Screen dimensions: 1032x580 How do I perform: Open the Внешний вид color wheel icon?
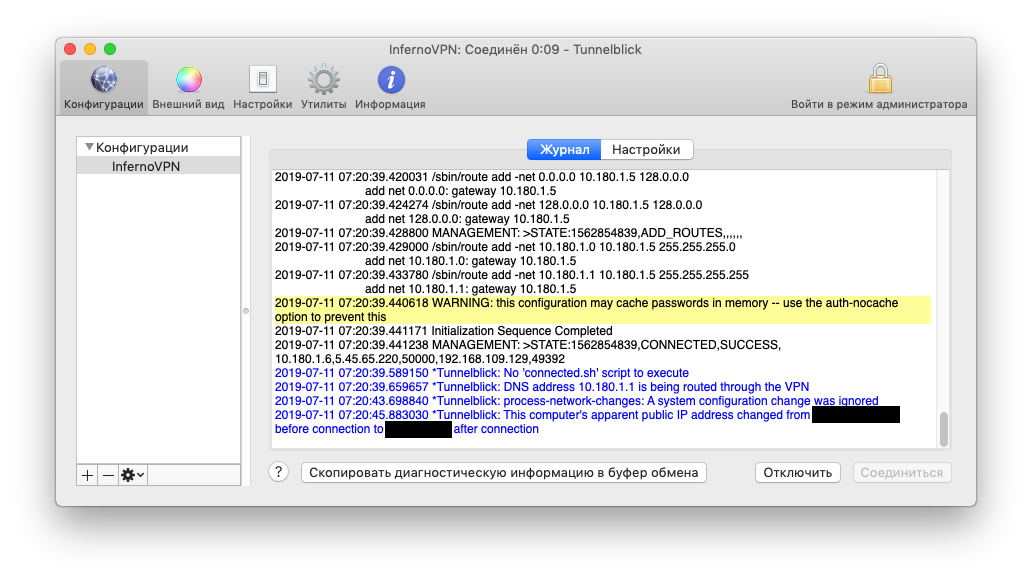point(188,80)
